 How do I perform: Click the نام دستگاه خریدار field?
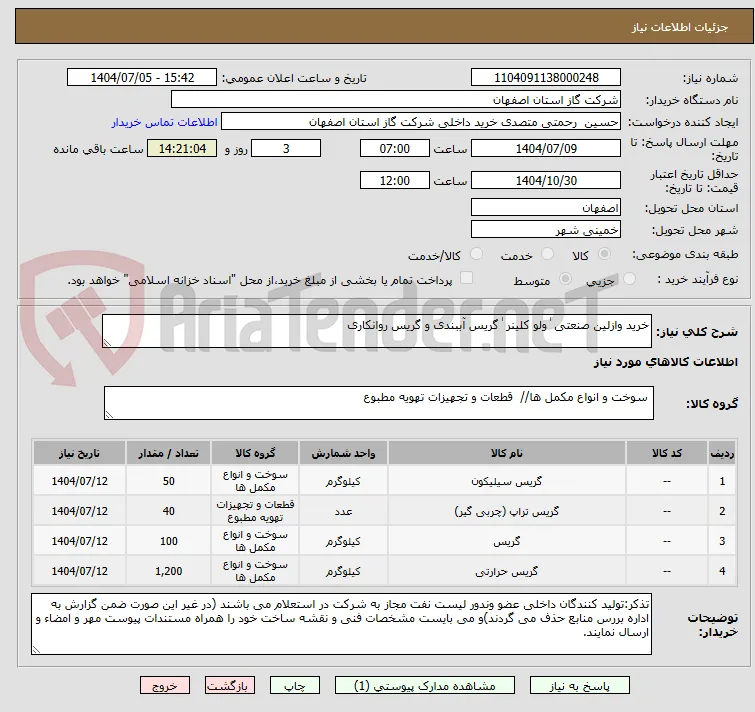[x=396, y=100]
